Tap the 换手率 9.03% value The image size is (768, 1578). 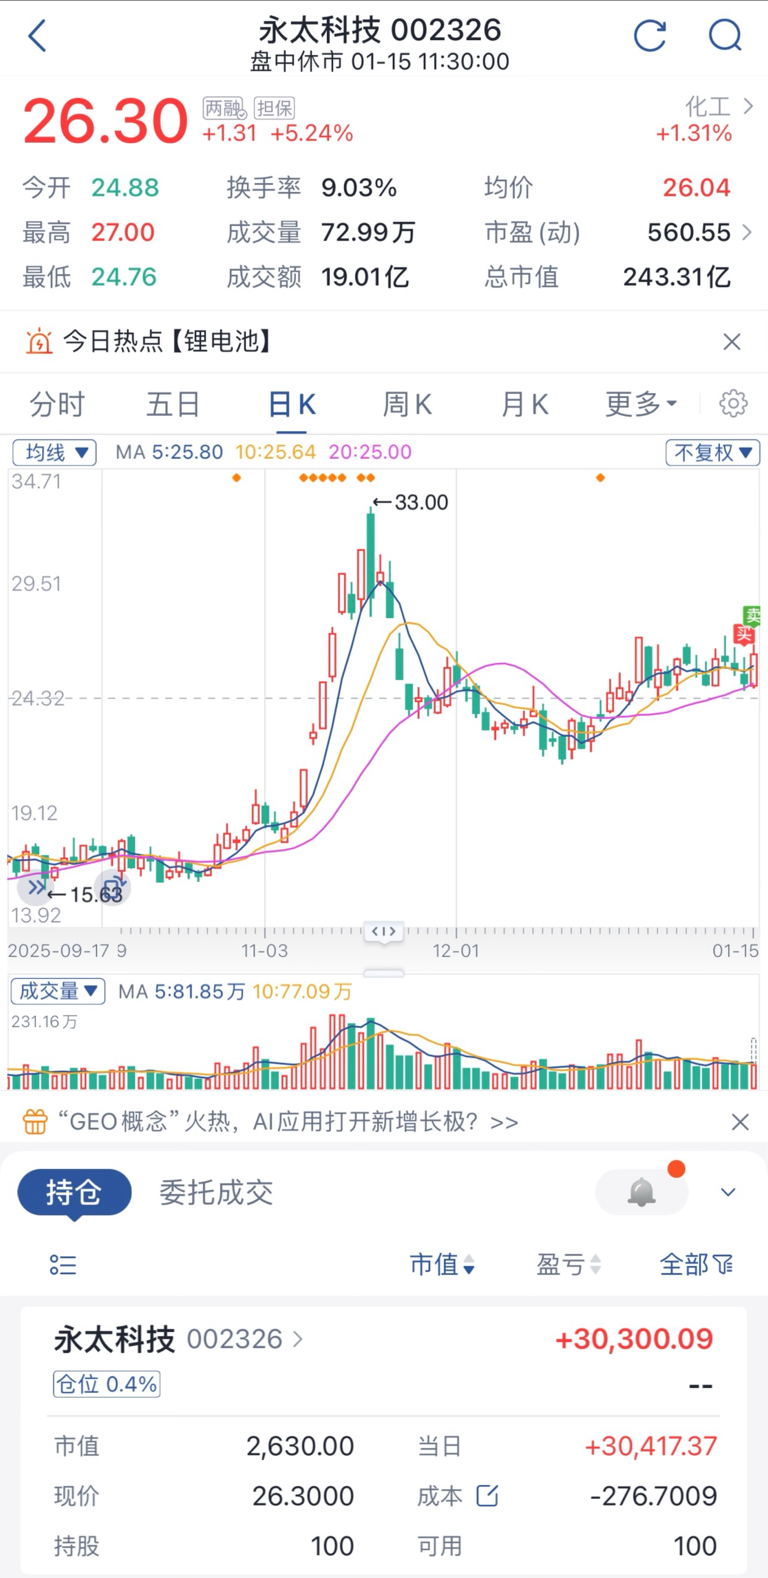click(x=359, y=188)
